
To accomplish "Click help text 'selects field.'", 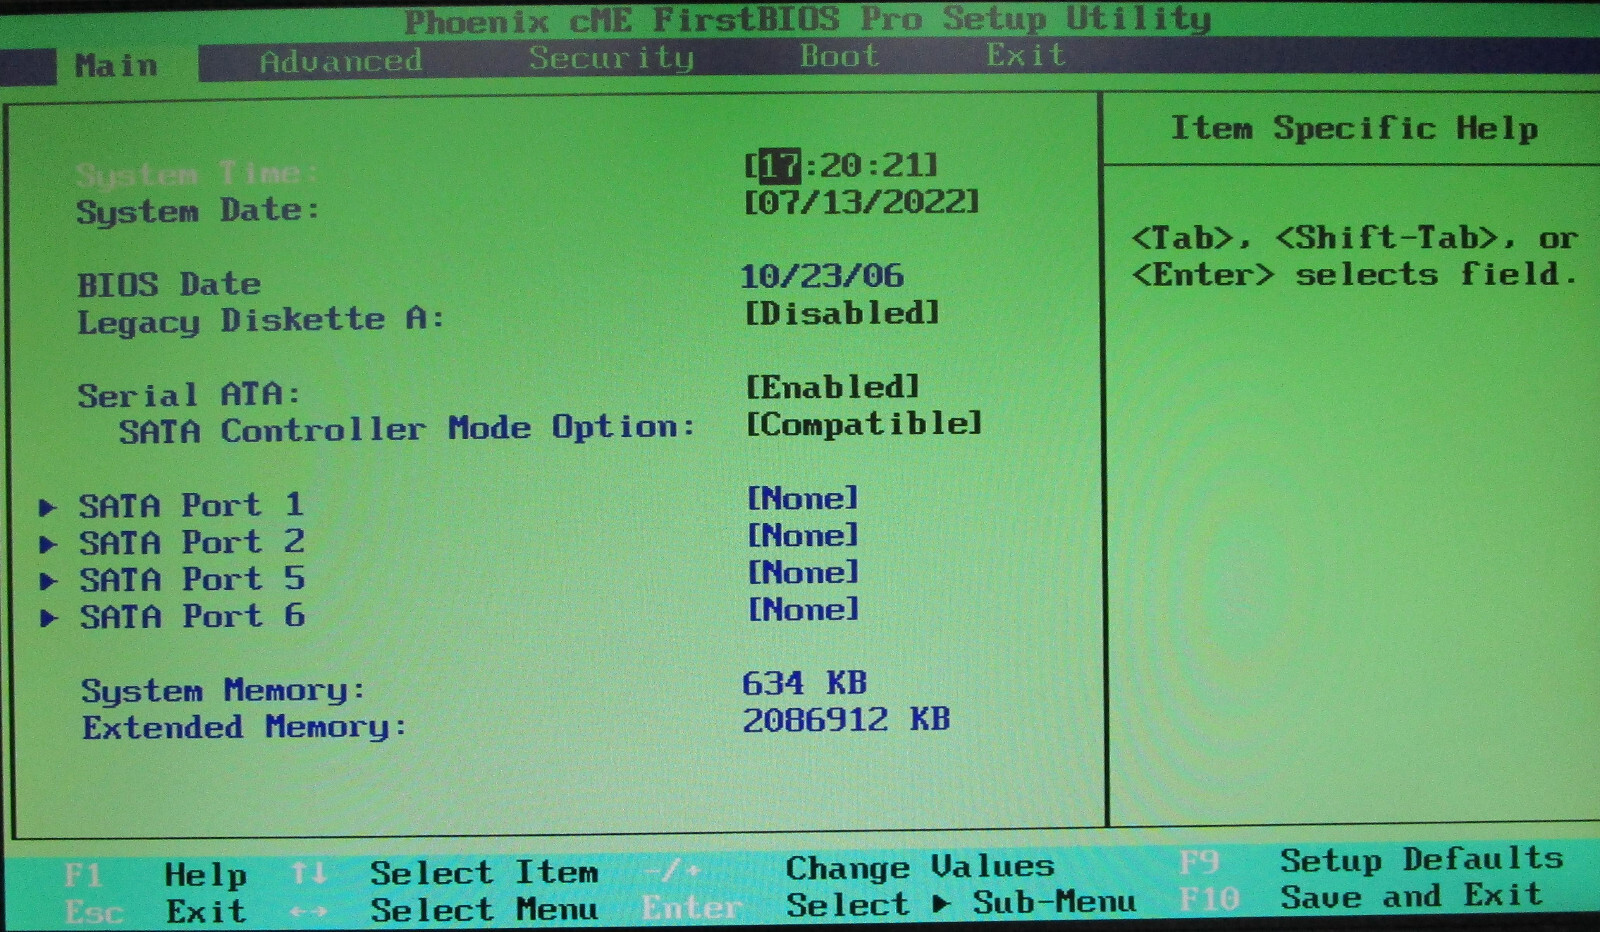I will (x=1436, y=274).
